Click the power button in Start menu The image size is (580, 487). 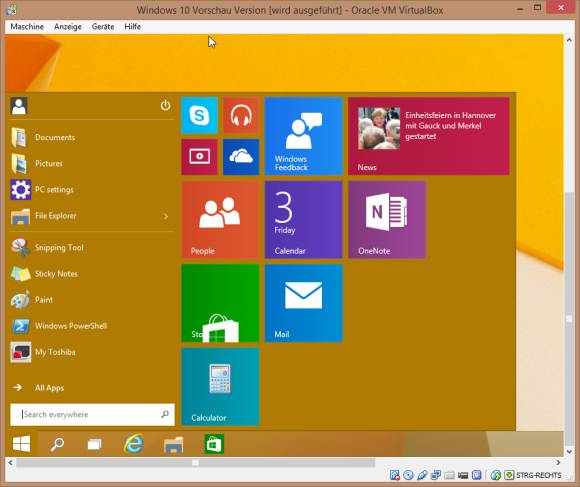(x=165, y=105)
